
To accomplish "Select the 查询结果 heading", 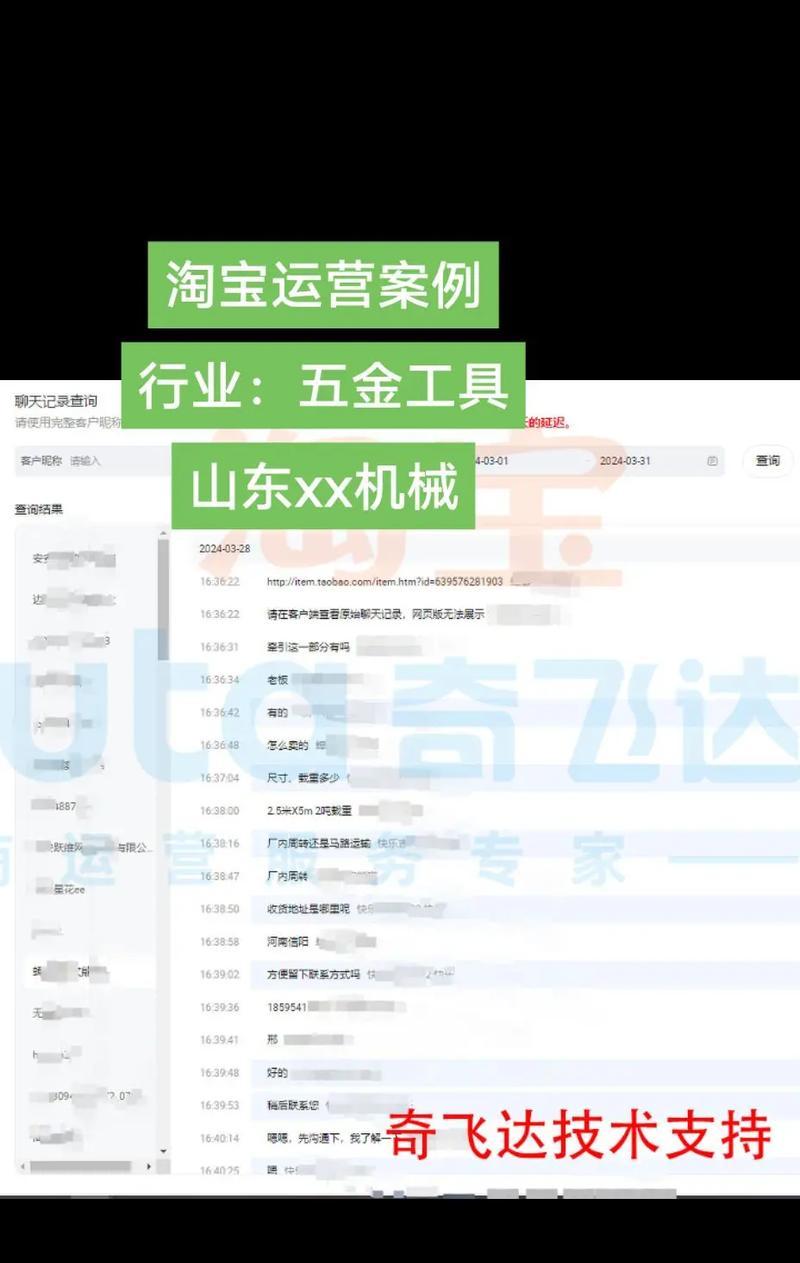I will (x=40, y=508).
